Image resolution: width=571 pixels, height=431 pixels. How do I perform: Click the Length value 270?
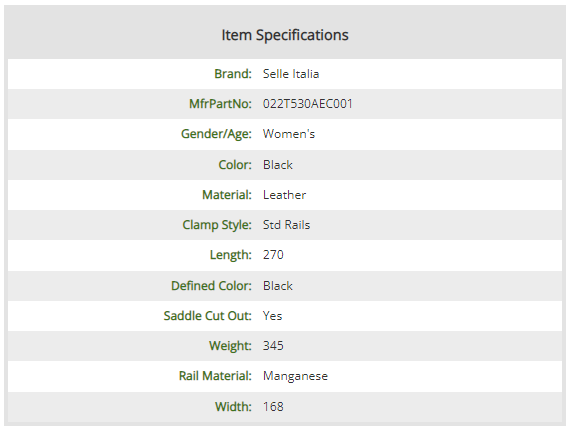pyautogui.click(x=273, y=255)
